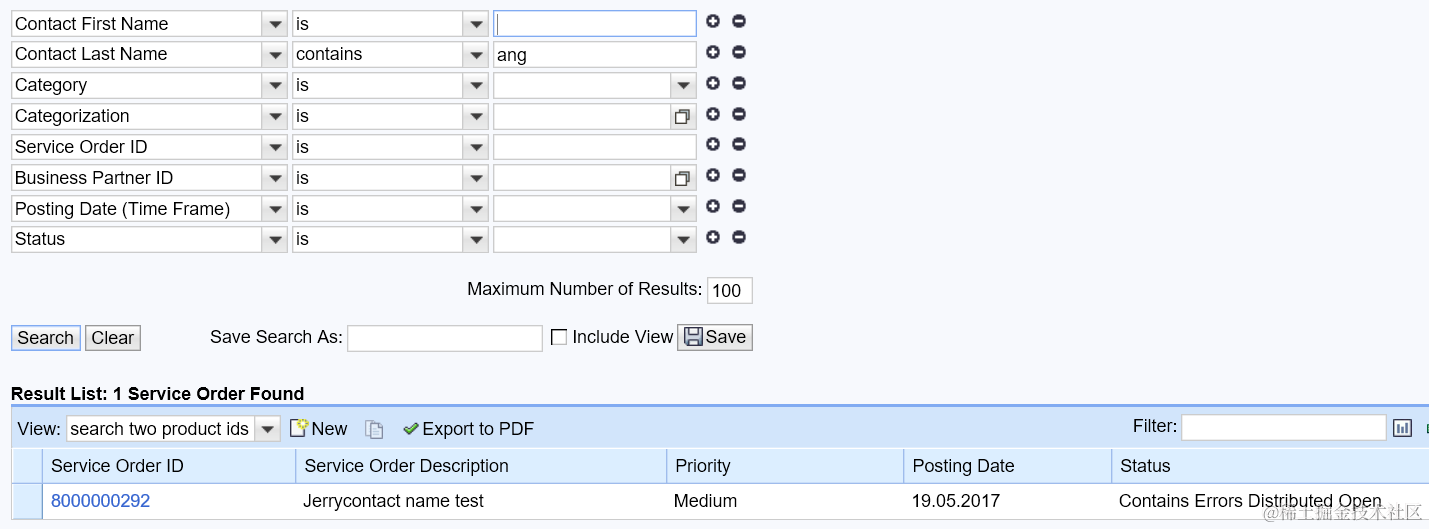Remove the Status search row
The image size is (1429, 529).
(739, 237)
